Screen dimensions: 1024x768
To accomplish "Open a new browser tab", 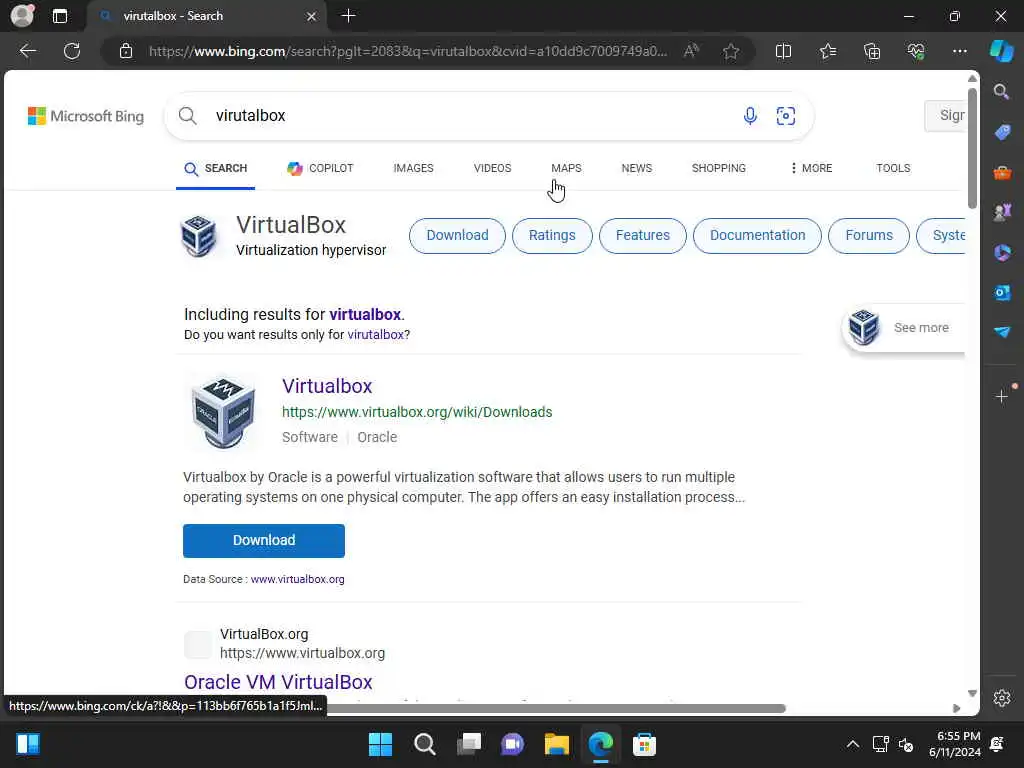I will click(x=348, y=16).
